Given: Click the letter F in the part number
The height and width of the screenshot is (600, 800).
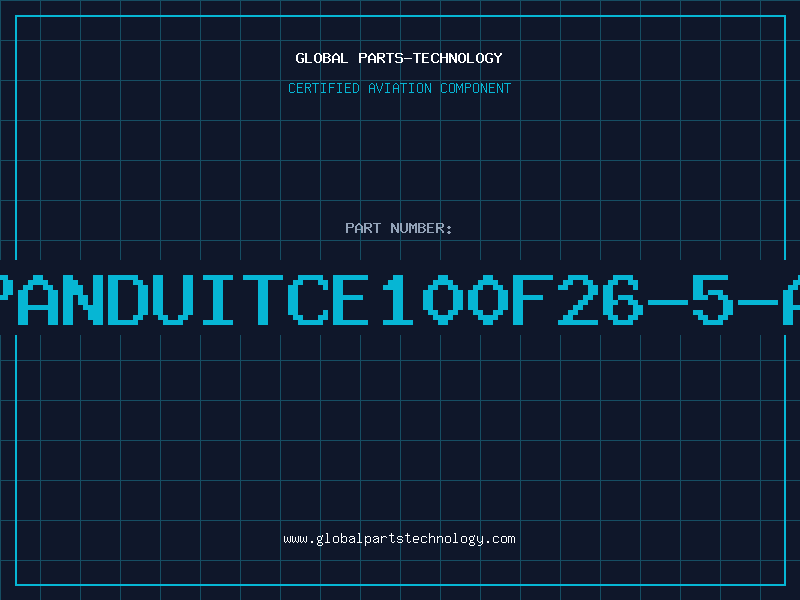Looking at the screenshot, I should click(533, 299).
